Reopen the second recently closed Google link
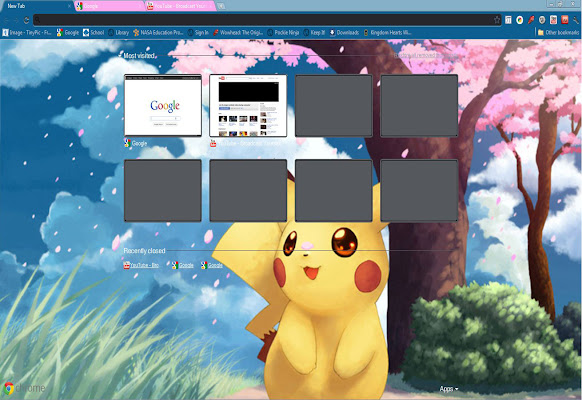This screenshot has width=582, height=400. click(x=212, y=265)
